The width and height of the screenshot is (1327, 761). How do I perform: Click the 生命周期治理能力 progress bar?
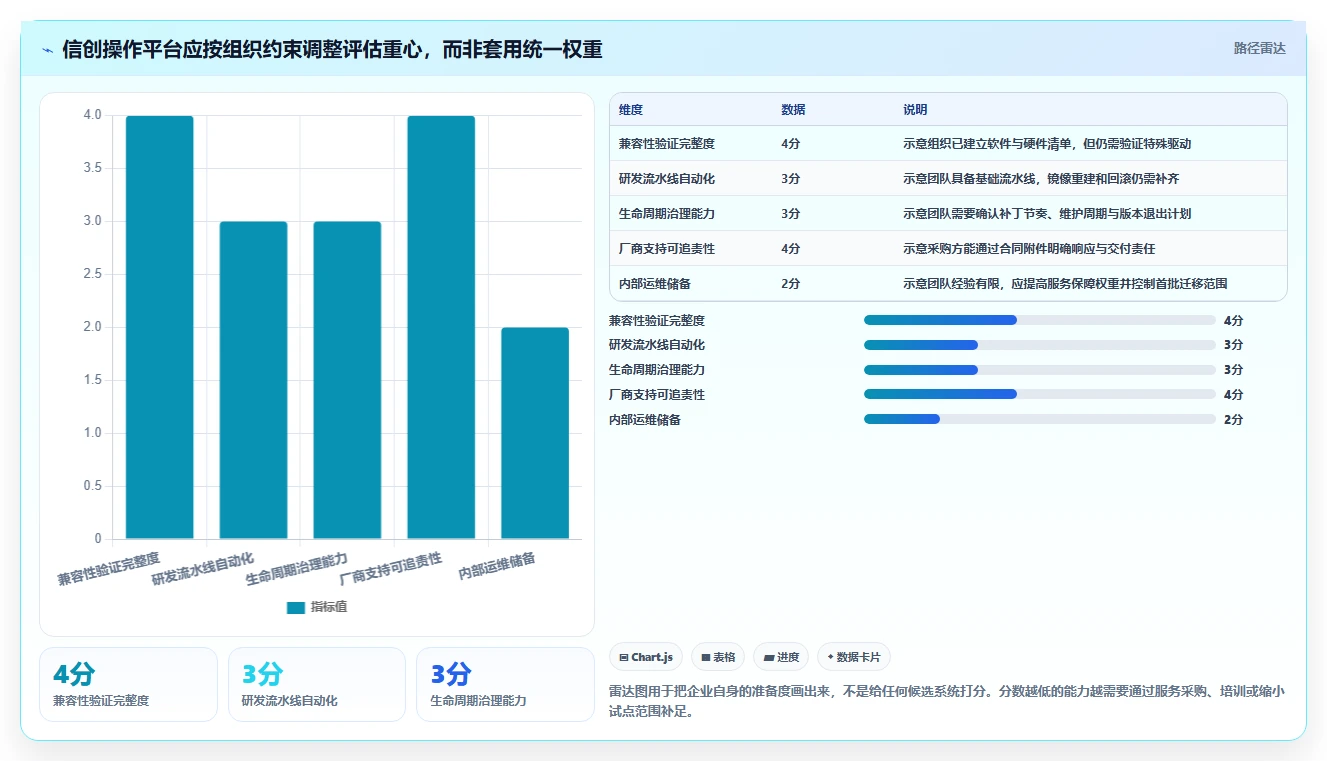coord(1040,370)
